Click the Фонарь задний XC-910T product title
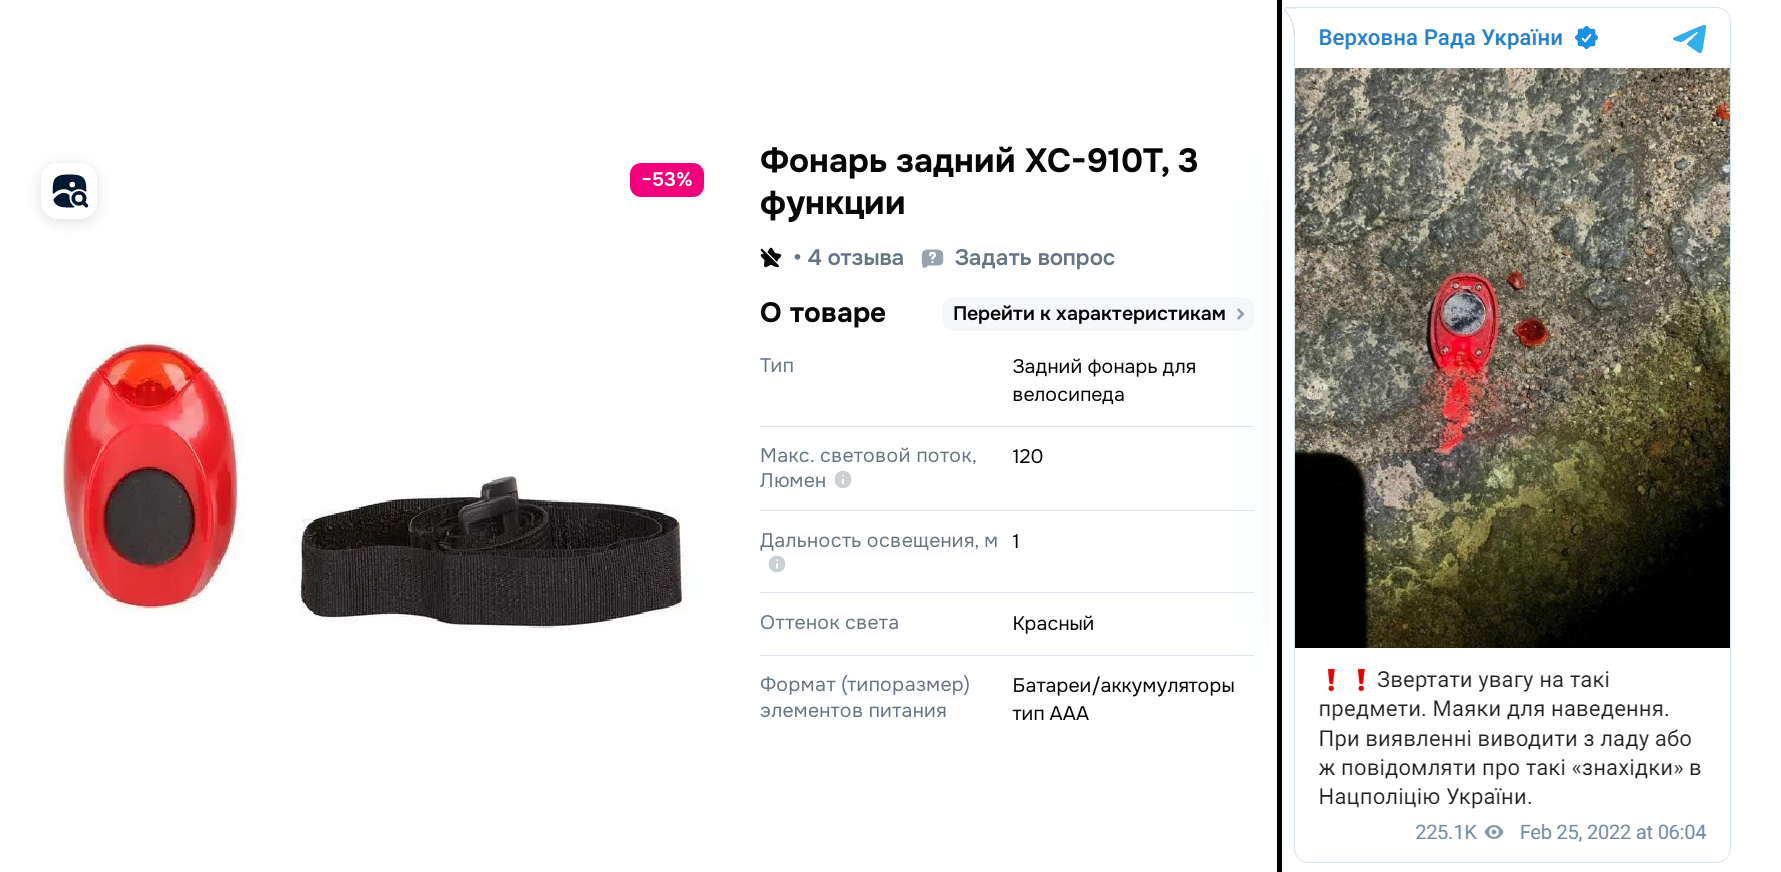The width and height of the screenshot is (1781, 872). (978, 181)
